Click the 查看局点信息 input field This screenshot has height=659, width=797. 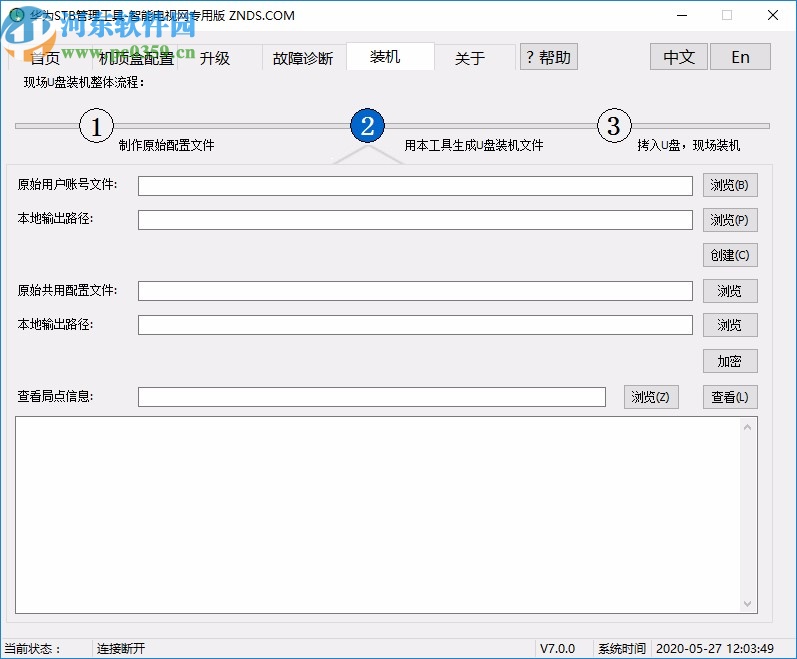coord(372,397)
